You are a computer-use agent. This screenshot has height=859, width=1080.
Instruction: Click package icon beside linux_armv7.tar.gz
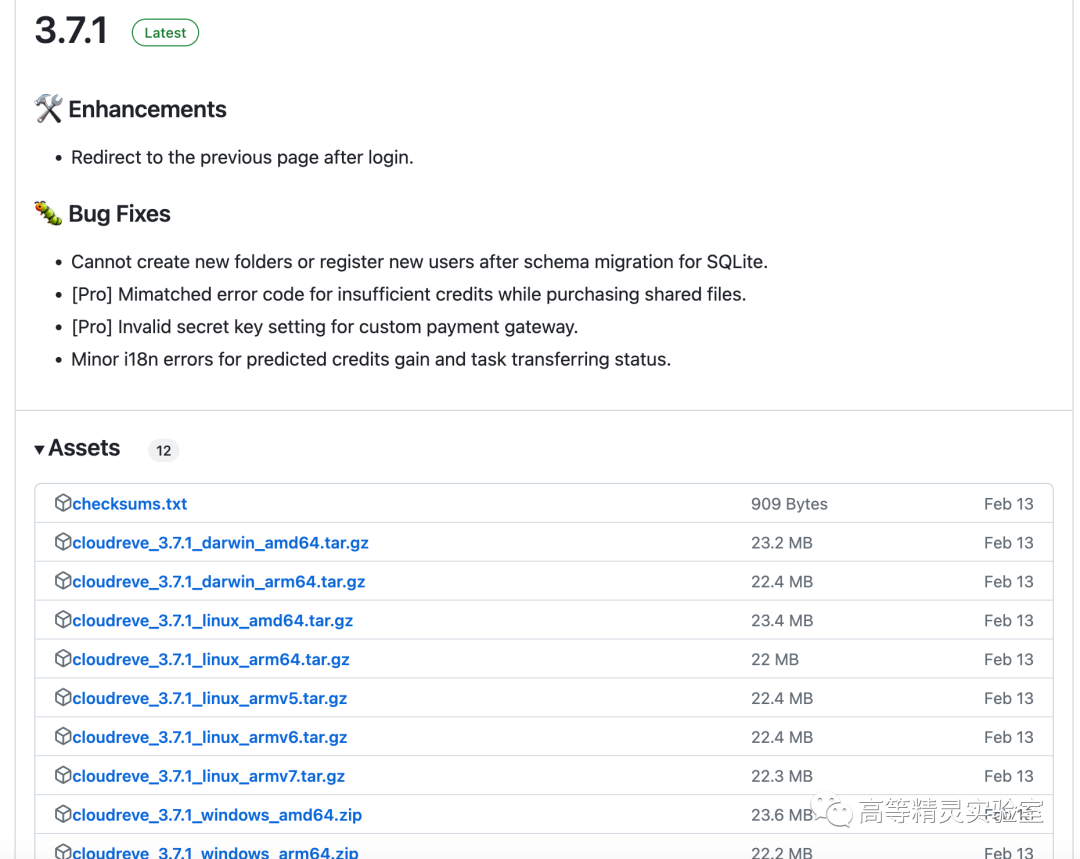[x=63, y=775]
